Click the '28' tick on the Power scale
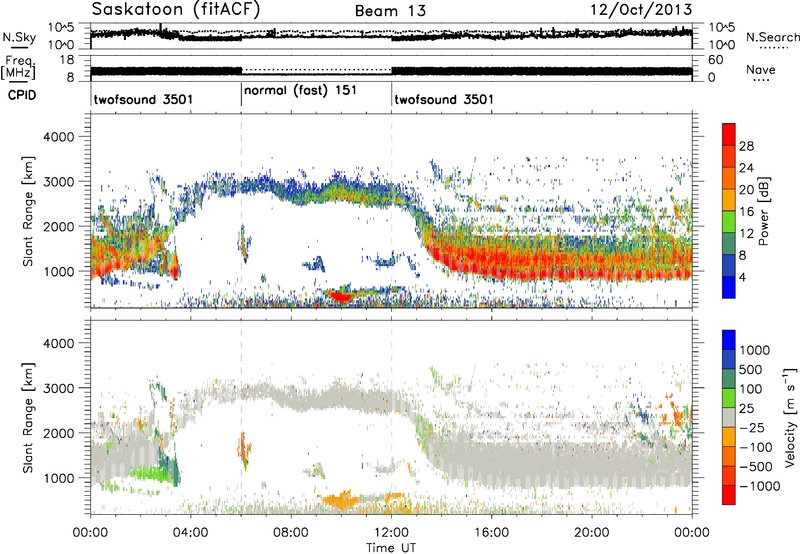Image resolution: width=800 pixels, height=554 pixels. click(746, 146)
